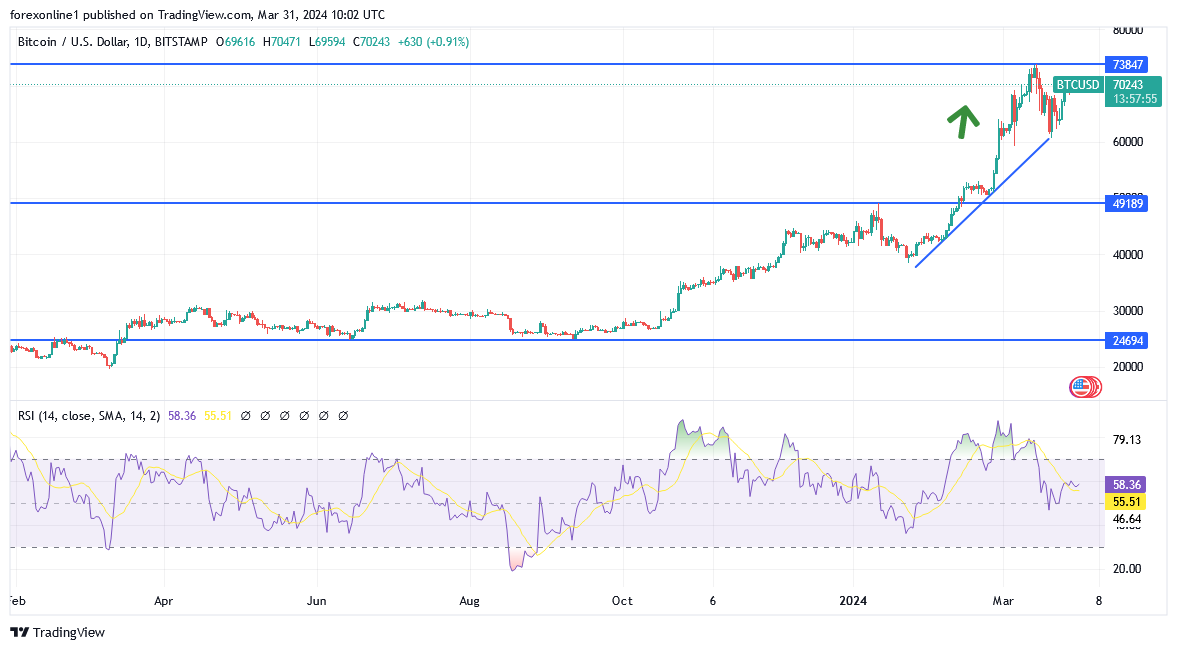Open the RSI (14, close, SMA, 14, 2) legend
This screenshot has width=1177, height=650.
point(89,415)
